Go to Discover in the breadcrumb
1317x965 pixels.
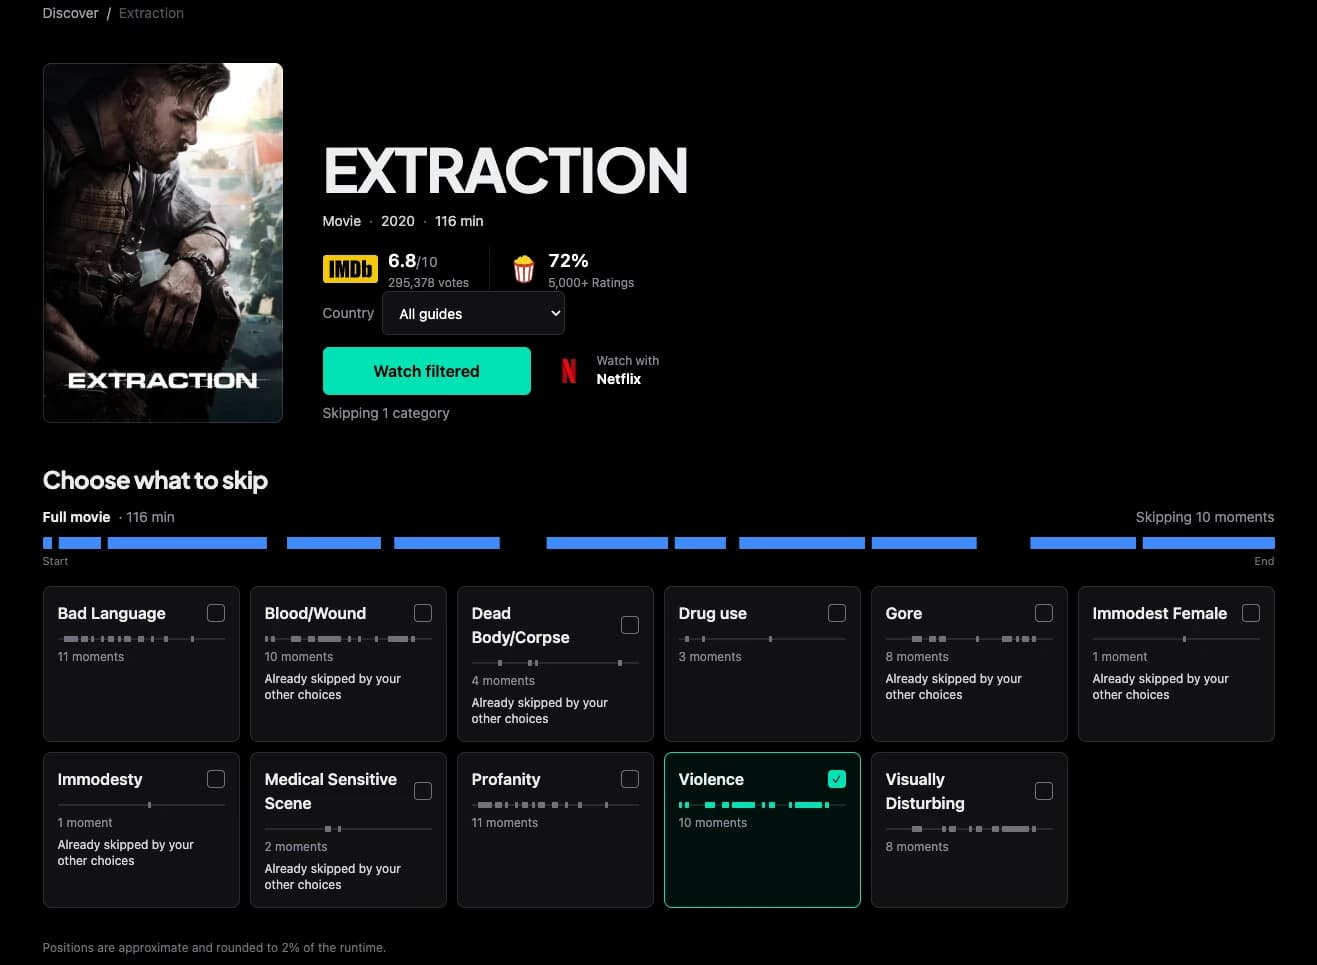point(71,13)
